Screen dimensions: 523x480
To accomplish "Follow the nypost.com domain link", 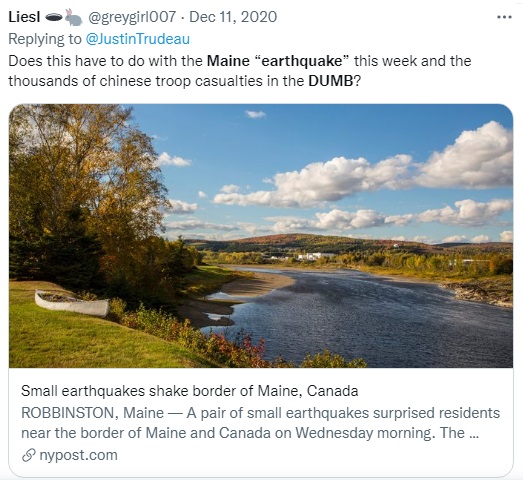I will point(78,455).
